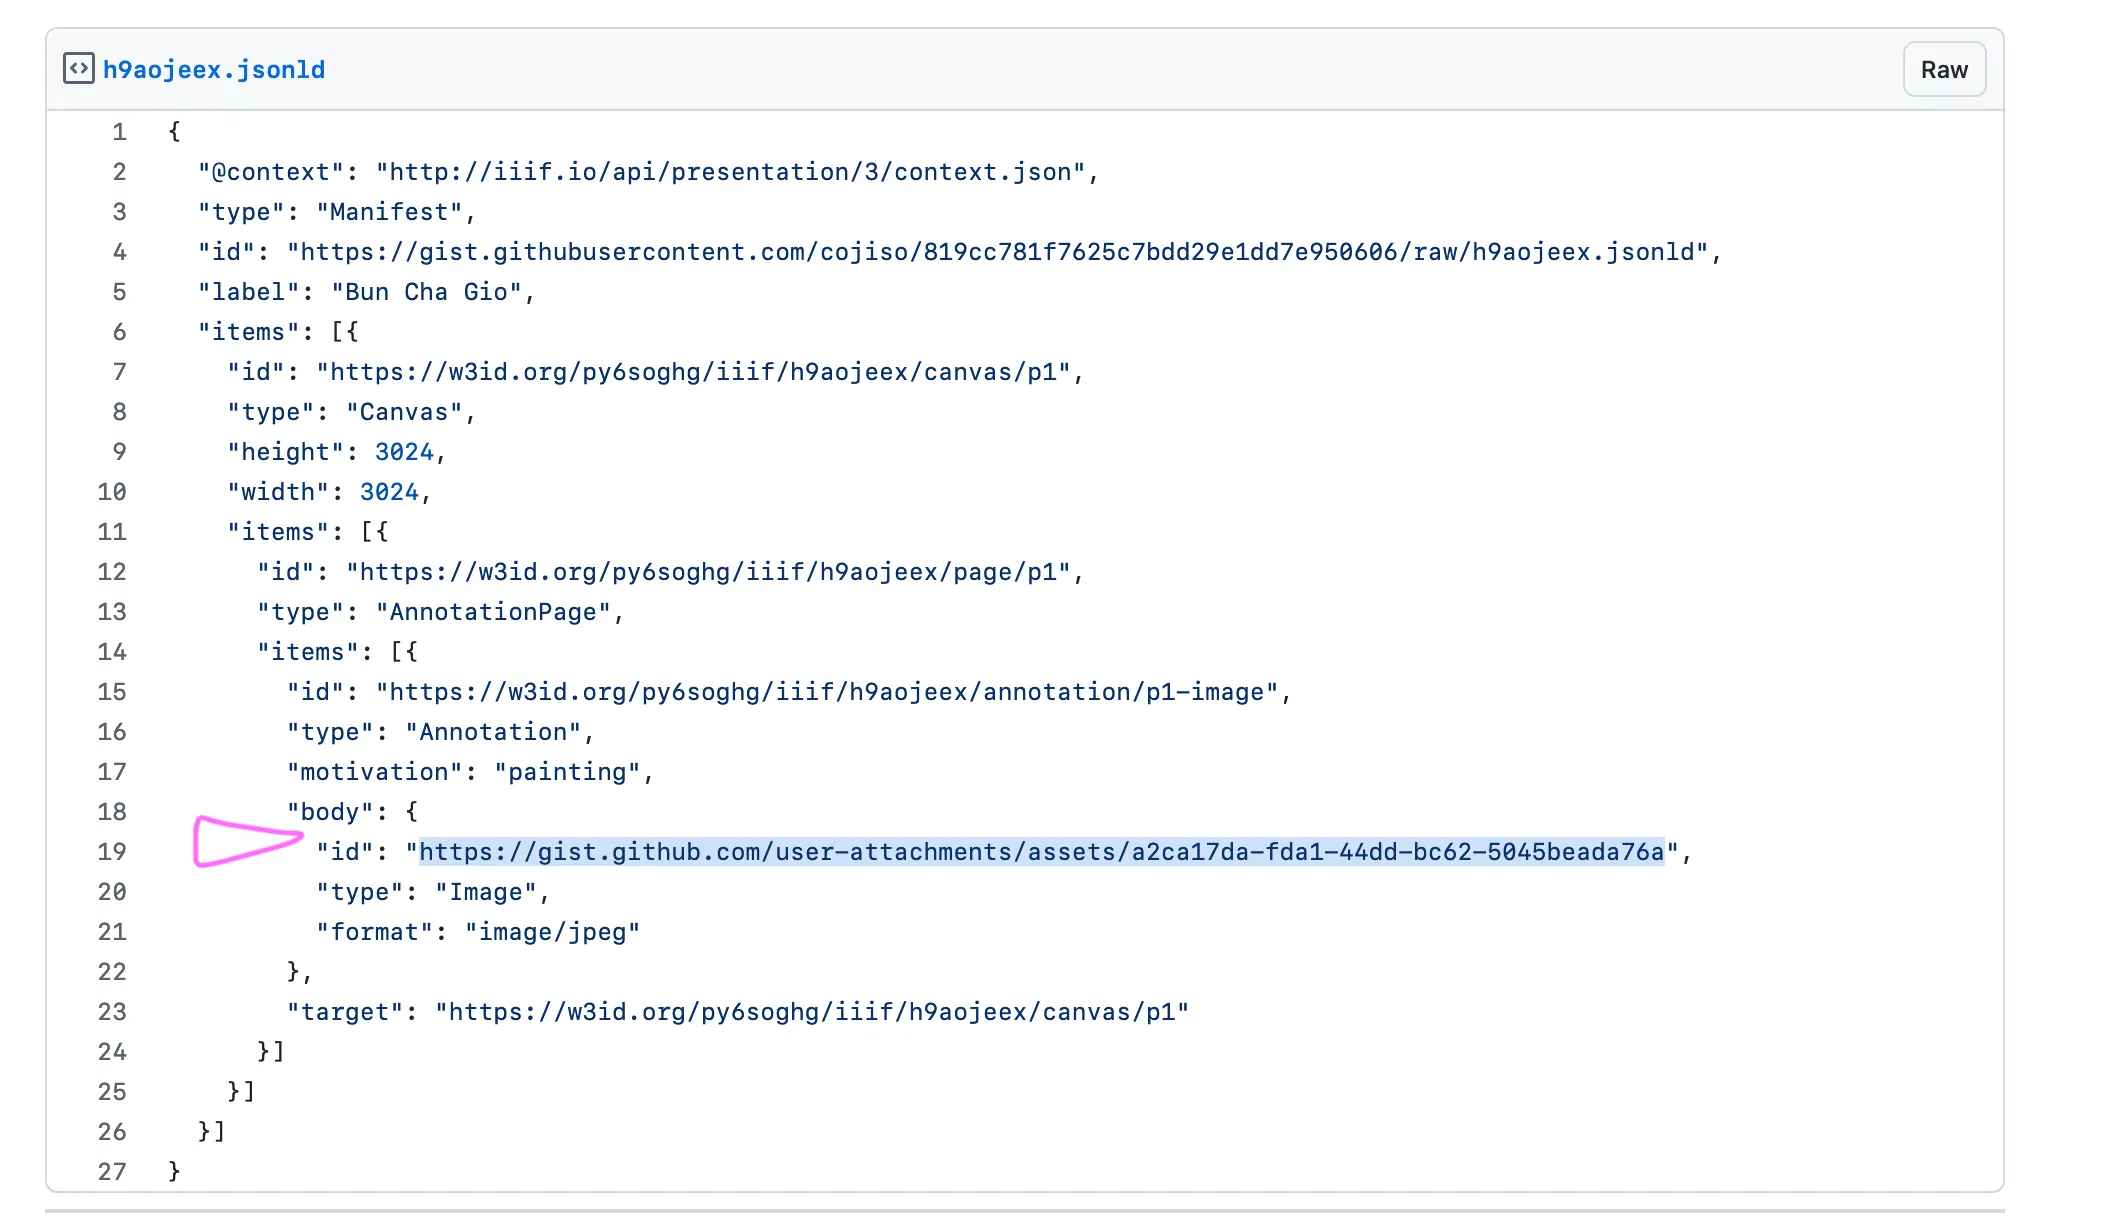Click the "AnnotationPage" type value
The height and width of the screenshot is (1224, 2104).
(493, 612)
